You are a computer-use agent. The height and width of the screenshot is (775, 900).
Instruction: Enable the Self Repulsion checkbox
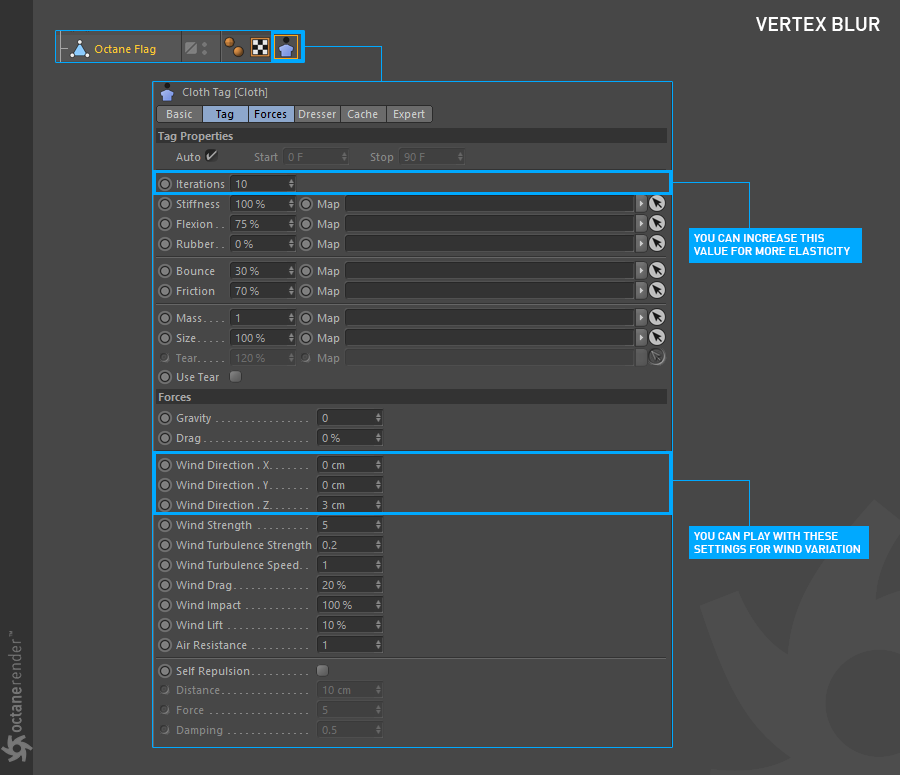(323, 671)
